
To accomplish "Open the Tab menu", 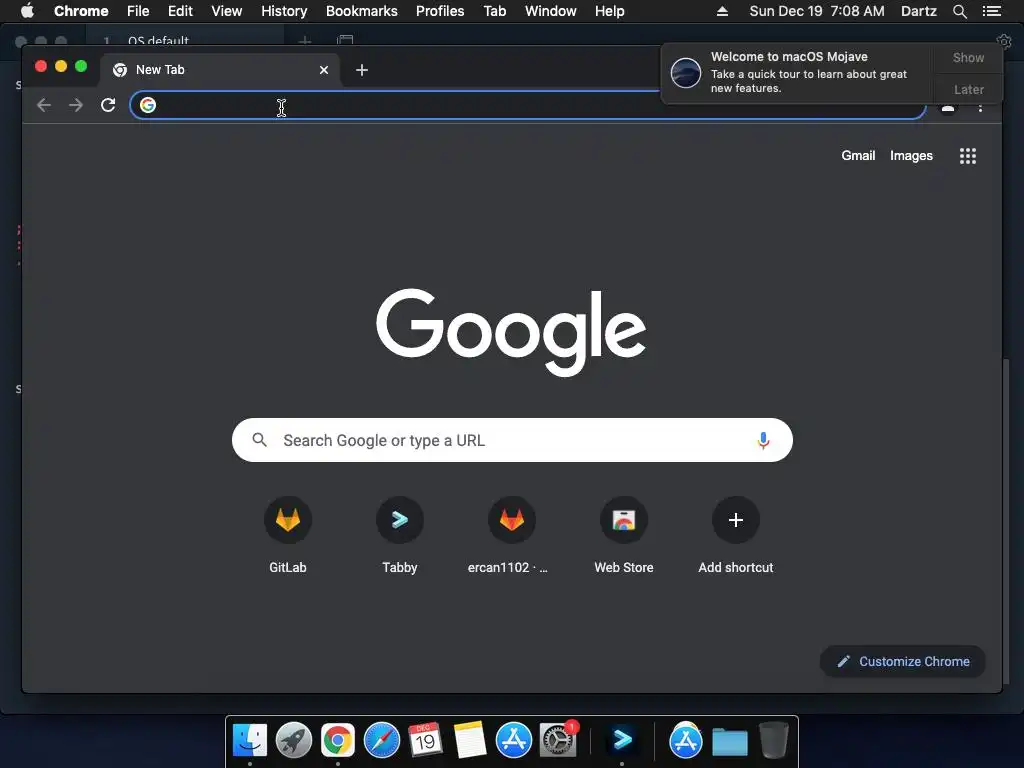I will pos(495,11).
